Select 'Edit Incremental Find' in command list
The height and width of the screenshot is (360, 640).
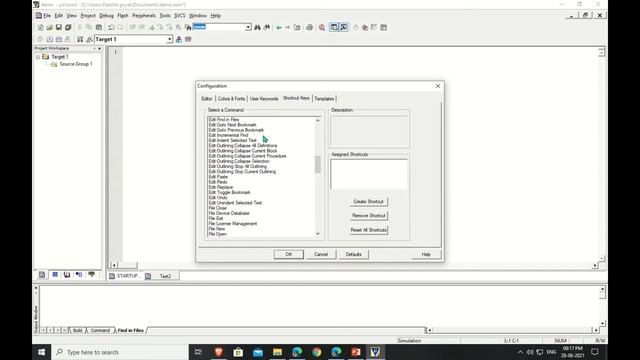(x=229, y=135)
